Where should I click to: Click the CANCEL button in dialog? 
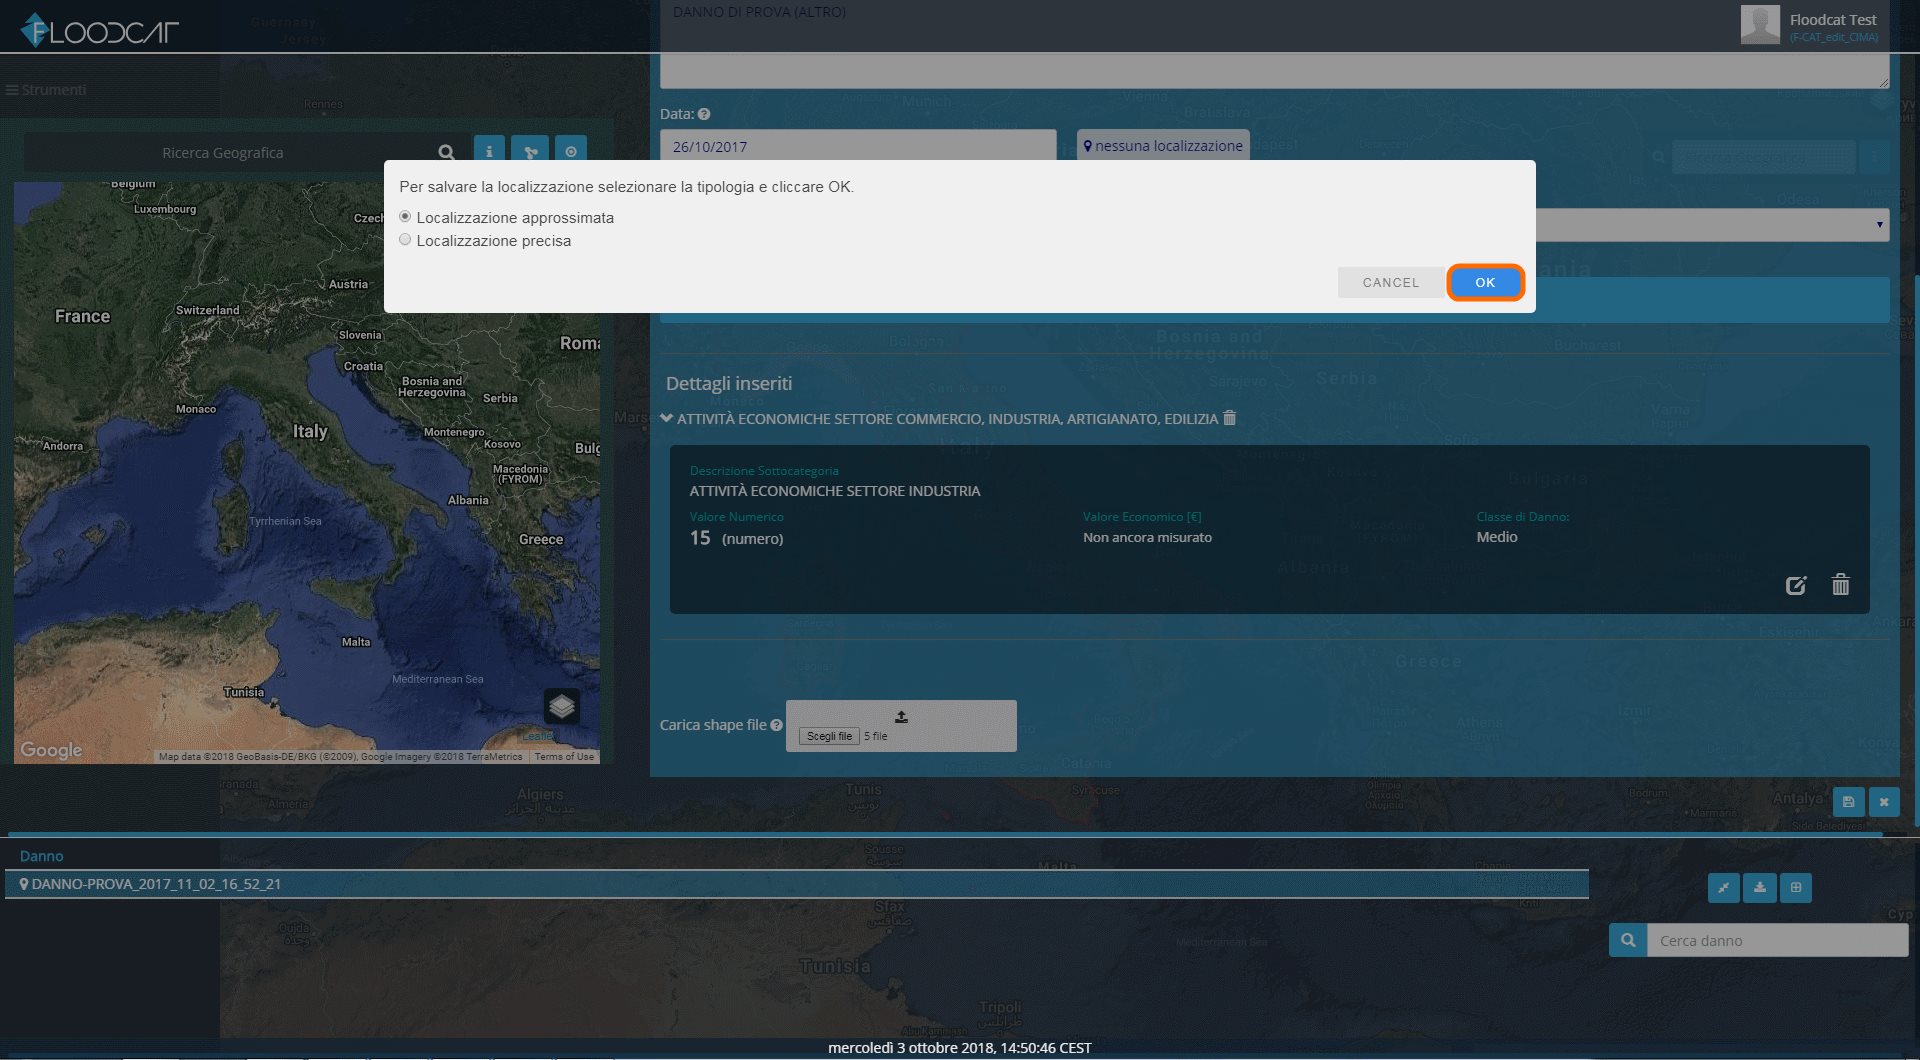click(1391, 283)
